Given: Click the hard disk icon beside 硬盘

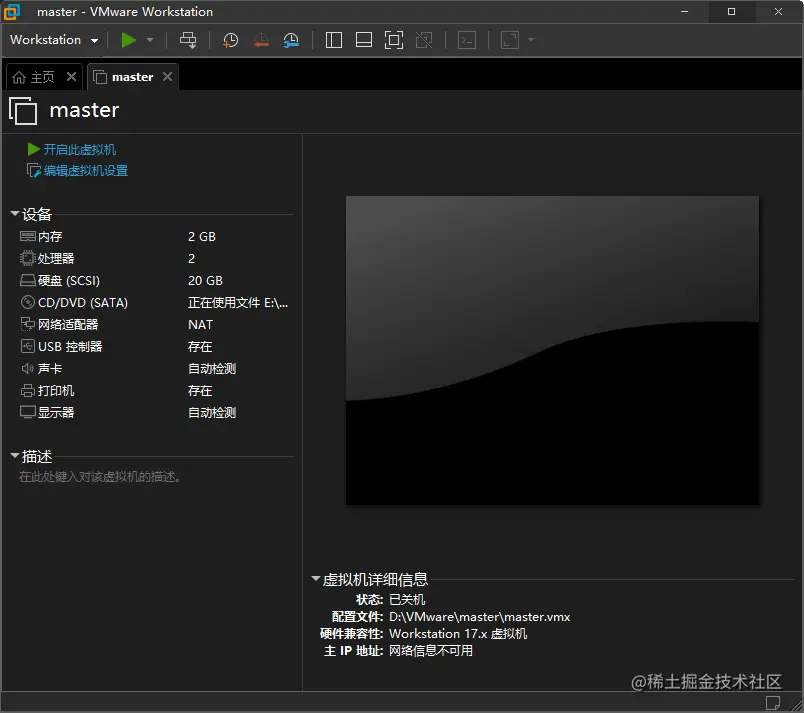Looking at the screenshot, I should pyautogui.click(x=28, y=280).
